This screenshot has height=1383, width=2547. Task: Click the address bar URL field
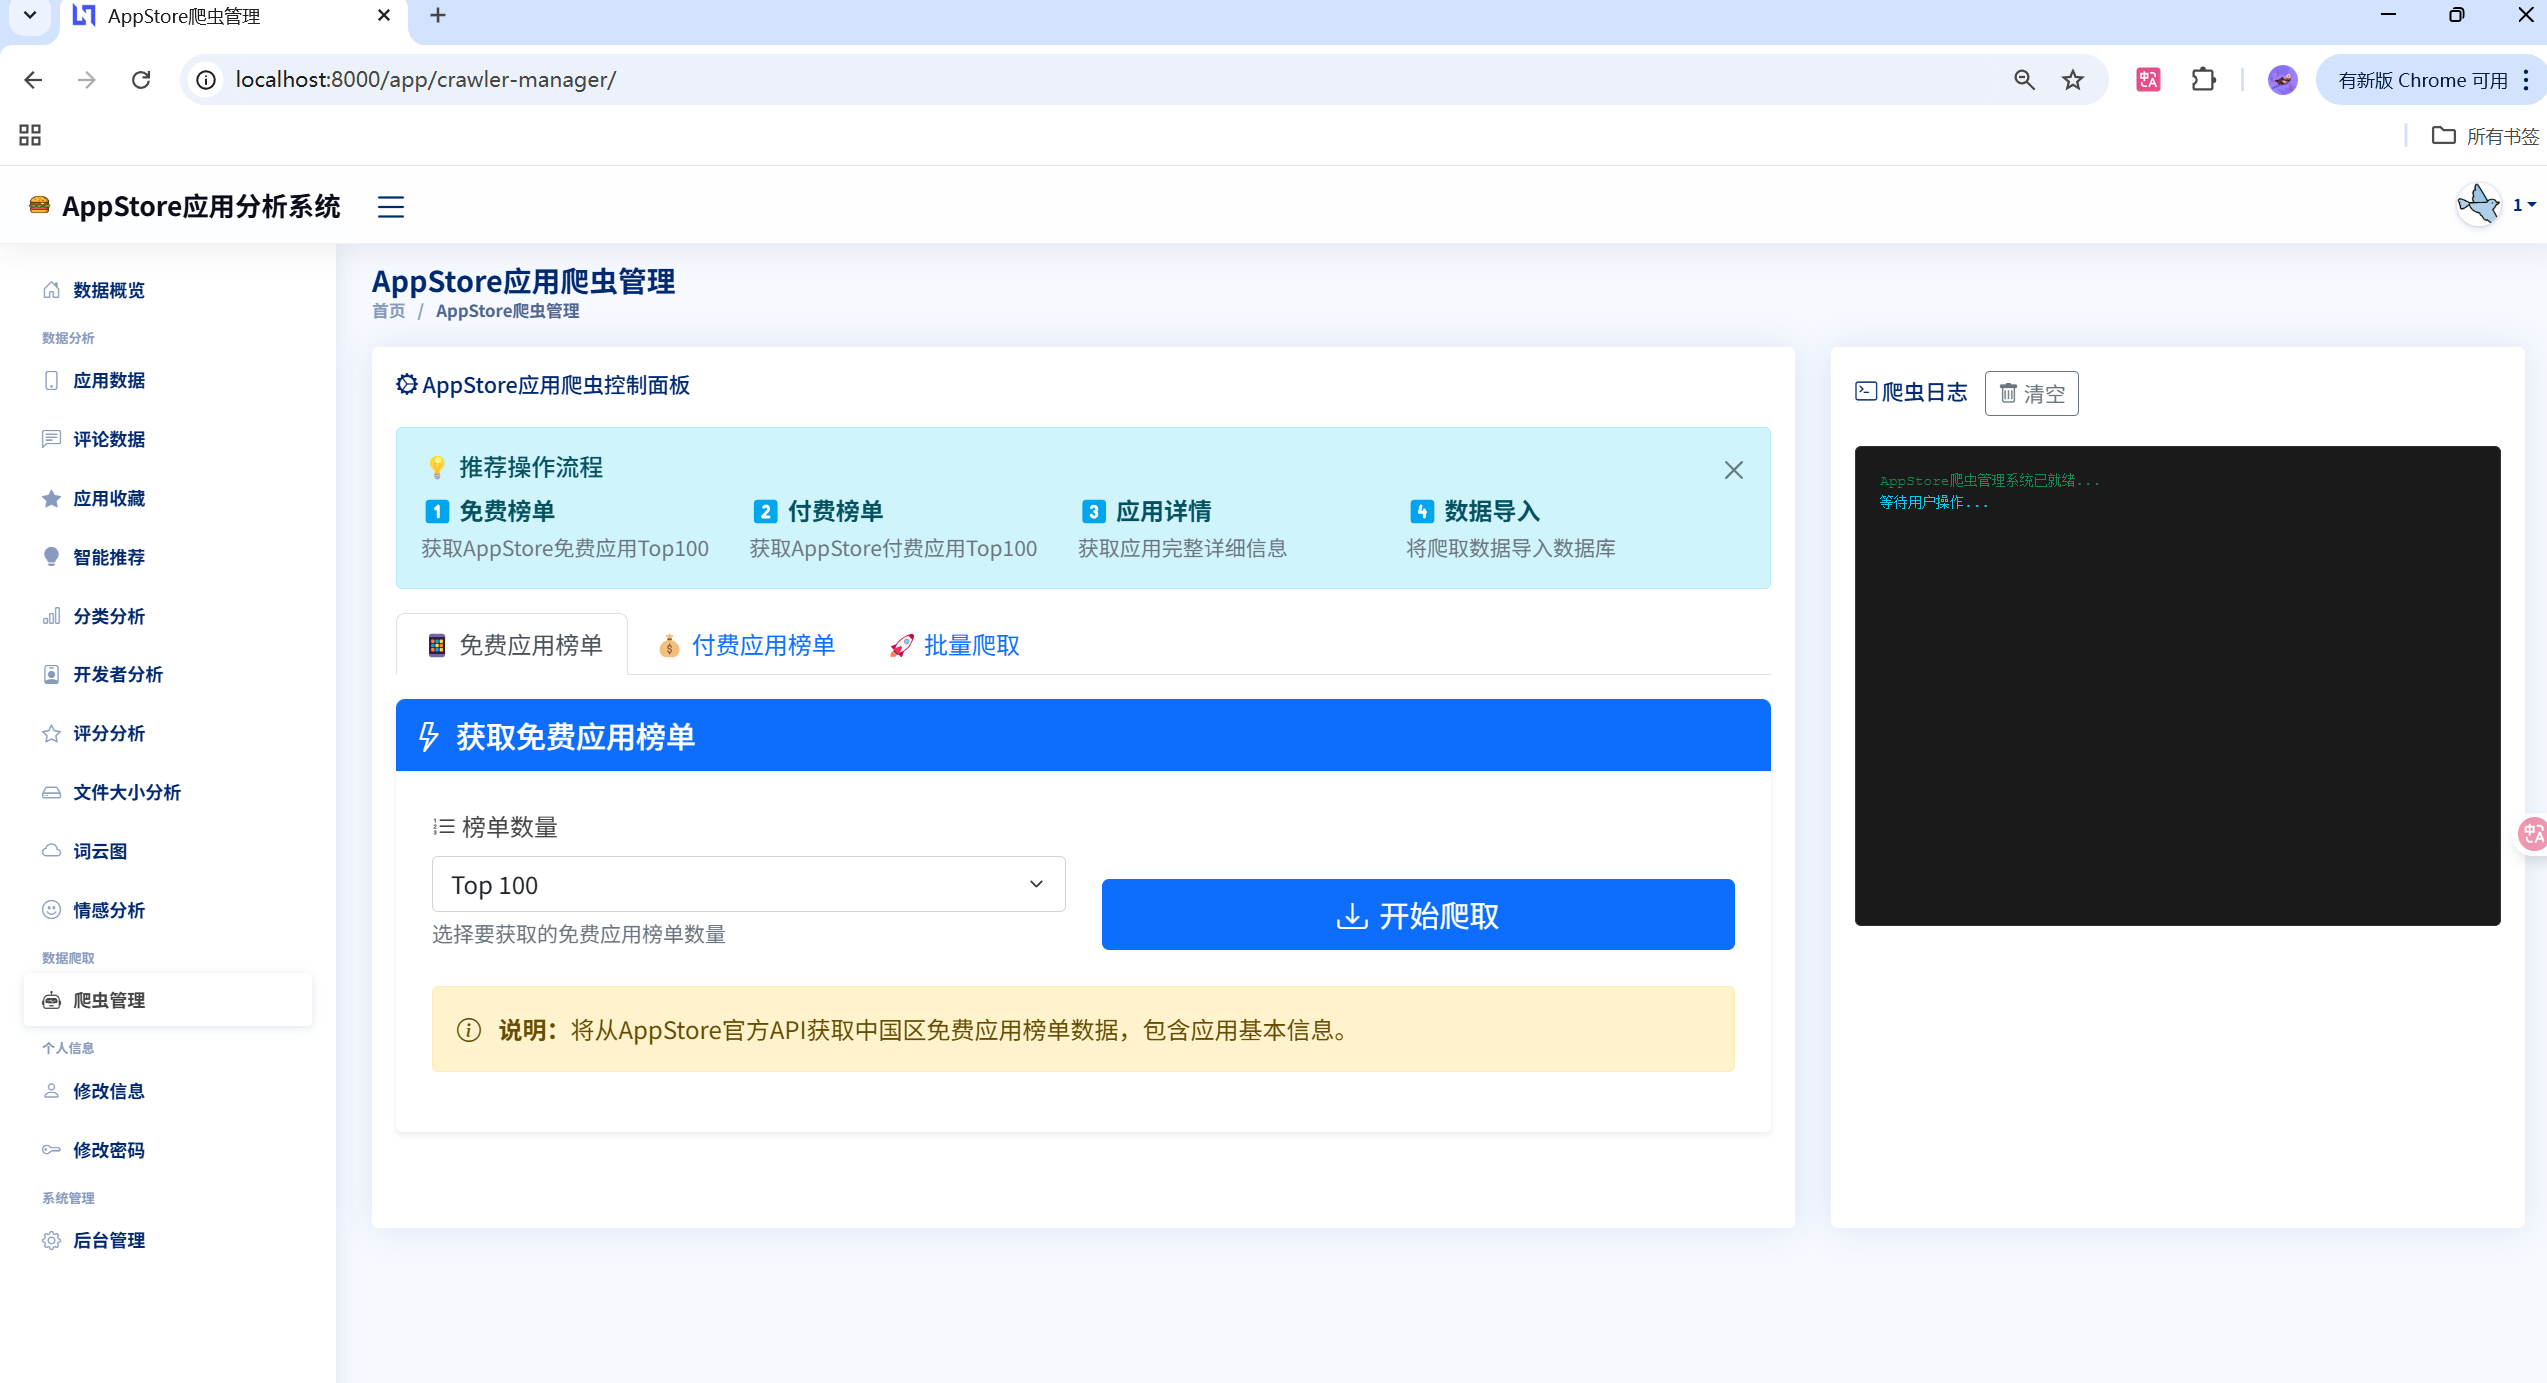tap(1100, 80)
